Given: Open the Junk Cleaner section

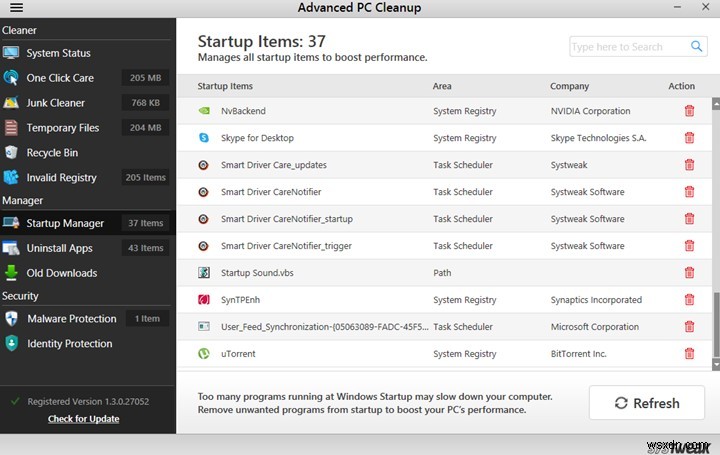Looking at the screenshot, I should point(56,103).
